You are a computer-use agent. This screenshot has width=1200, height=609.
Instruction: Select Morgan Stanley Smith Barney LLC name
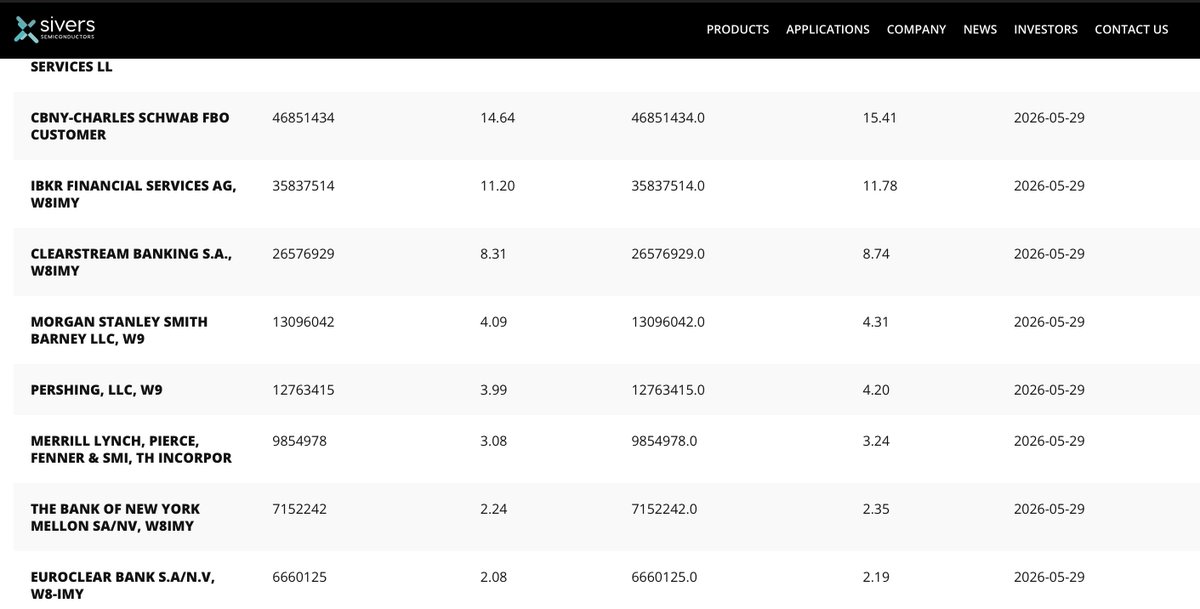coord(120,330)
